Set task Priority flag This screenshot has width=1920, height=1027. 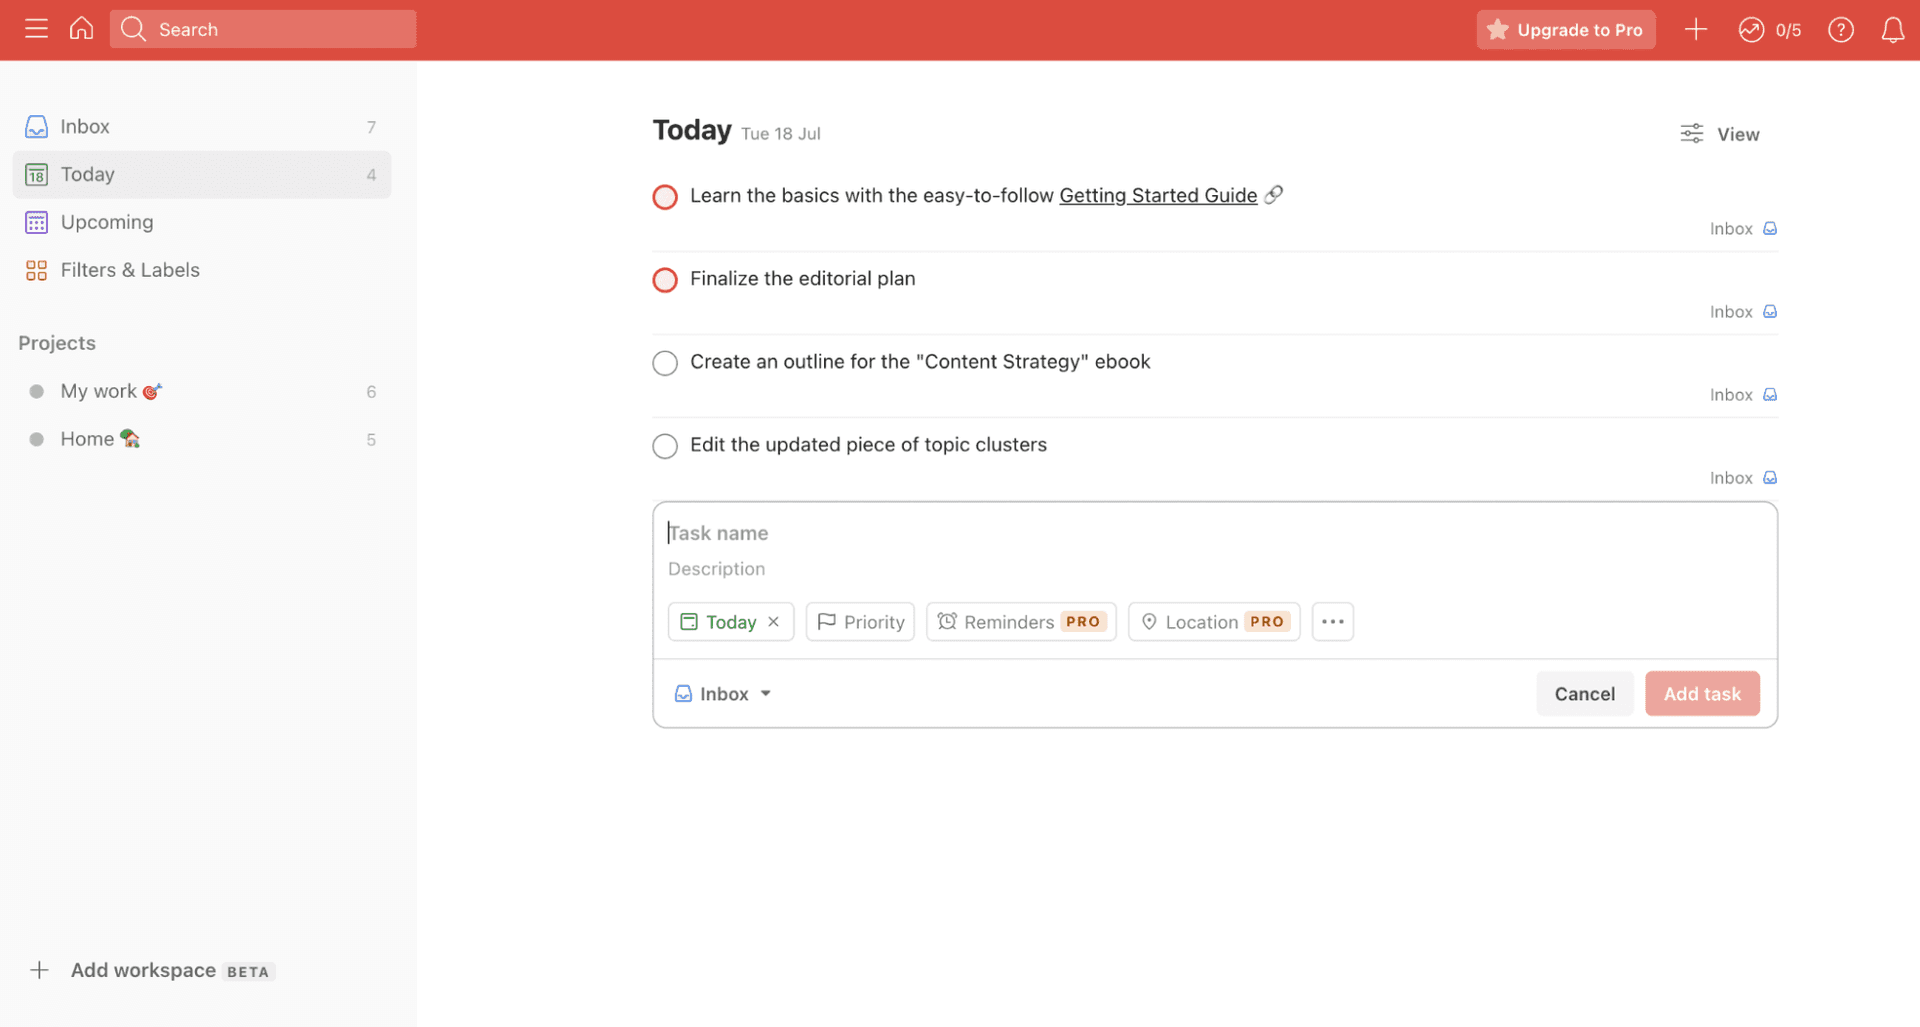(x=860, y=622)
